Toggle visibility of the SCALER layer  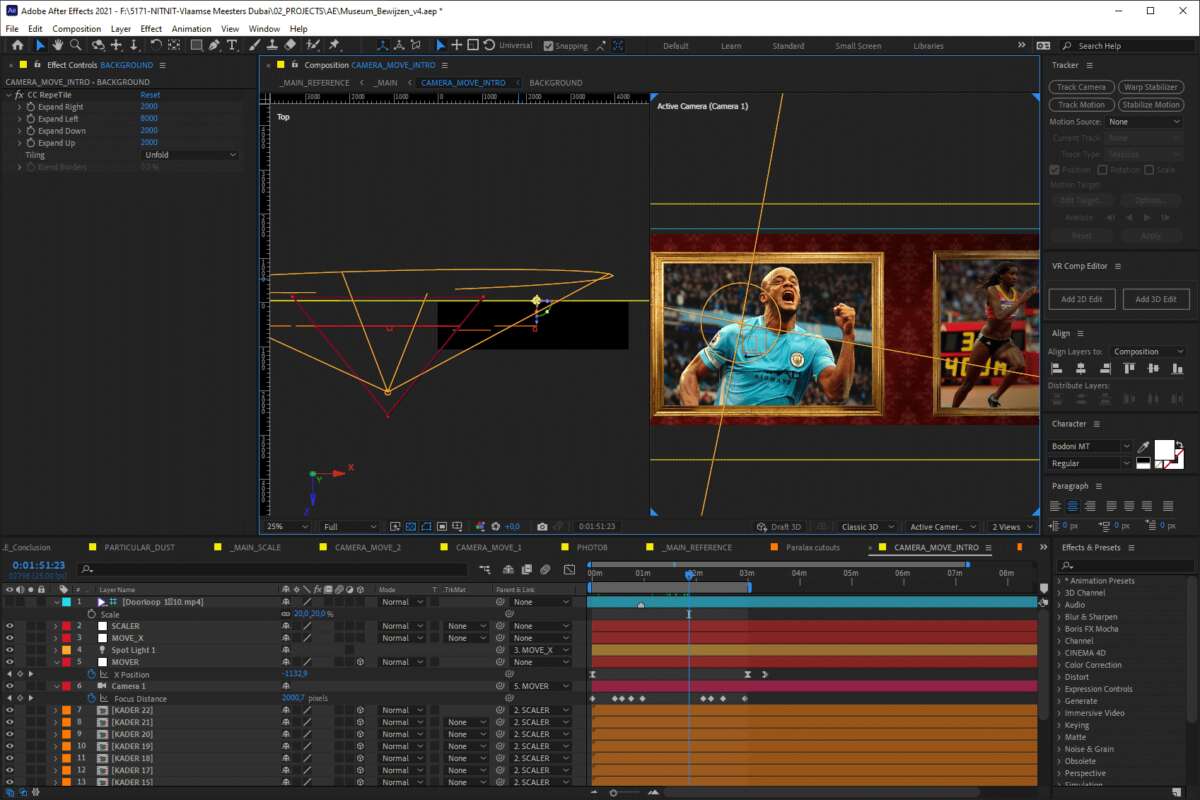[9, 626]
